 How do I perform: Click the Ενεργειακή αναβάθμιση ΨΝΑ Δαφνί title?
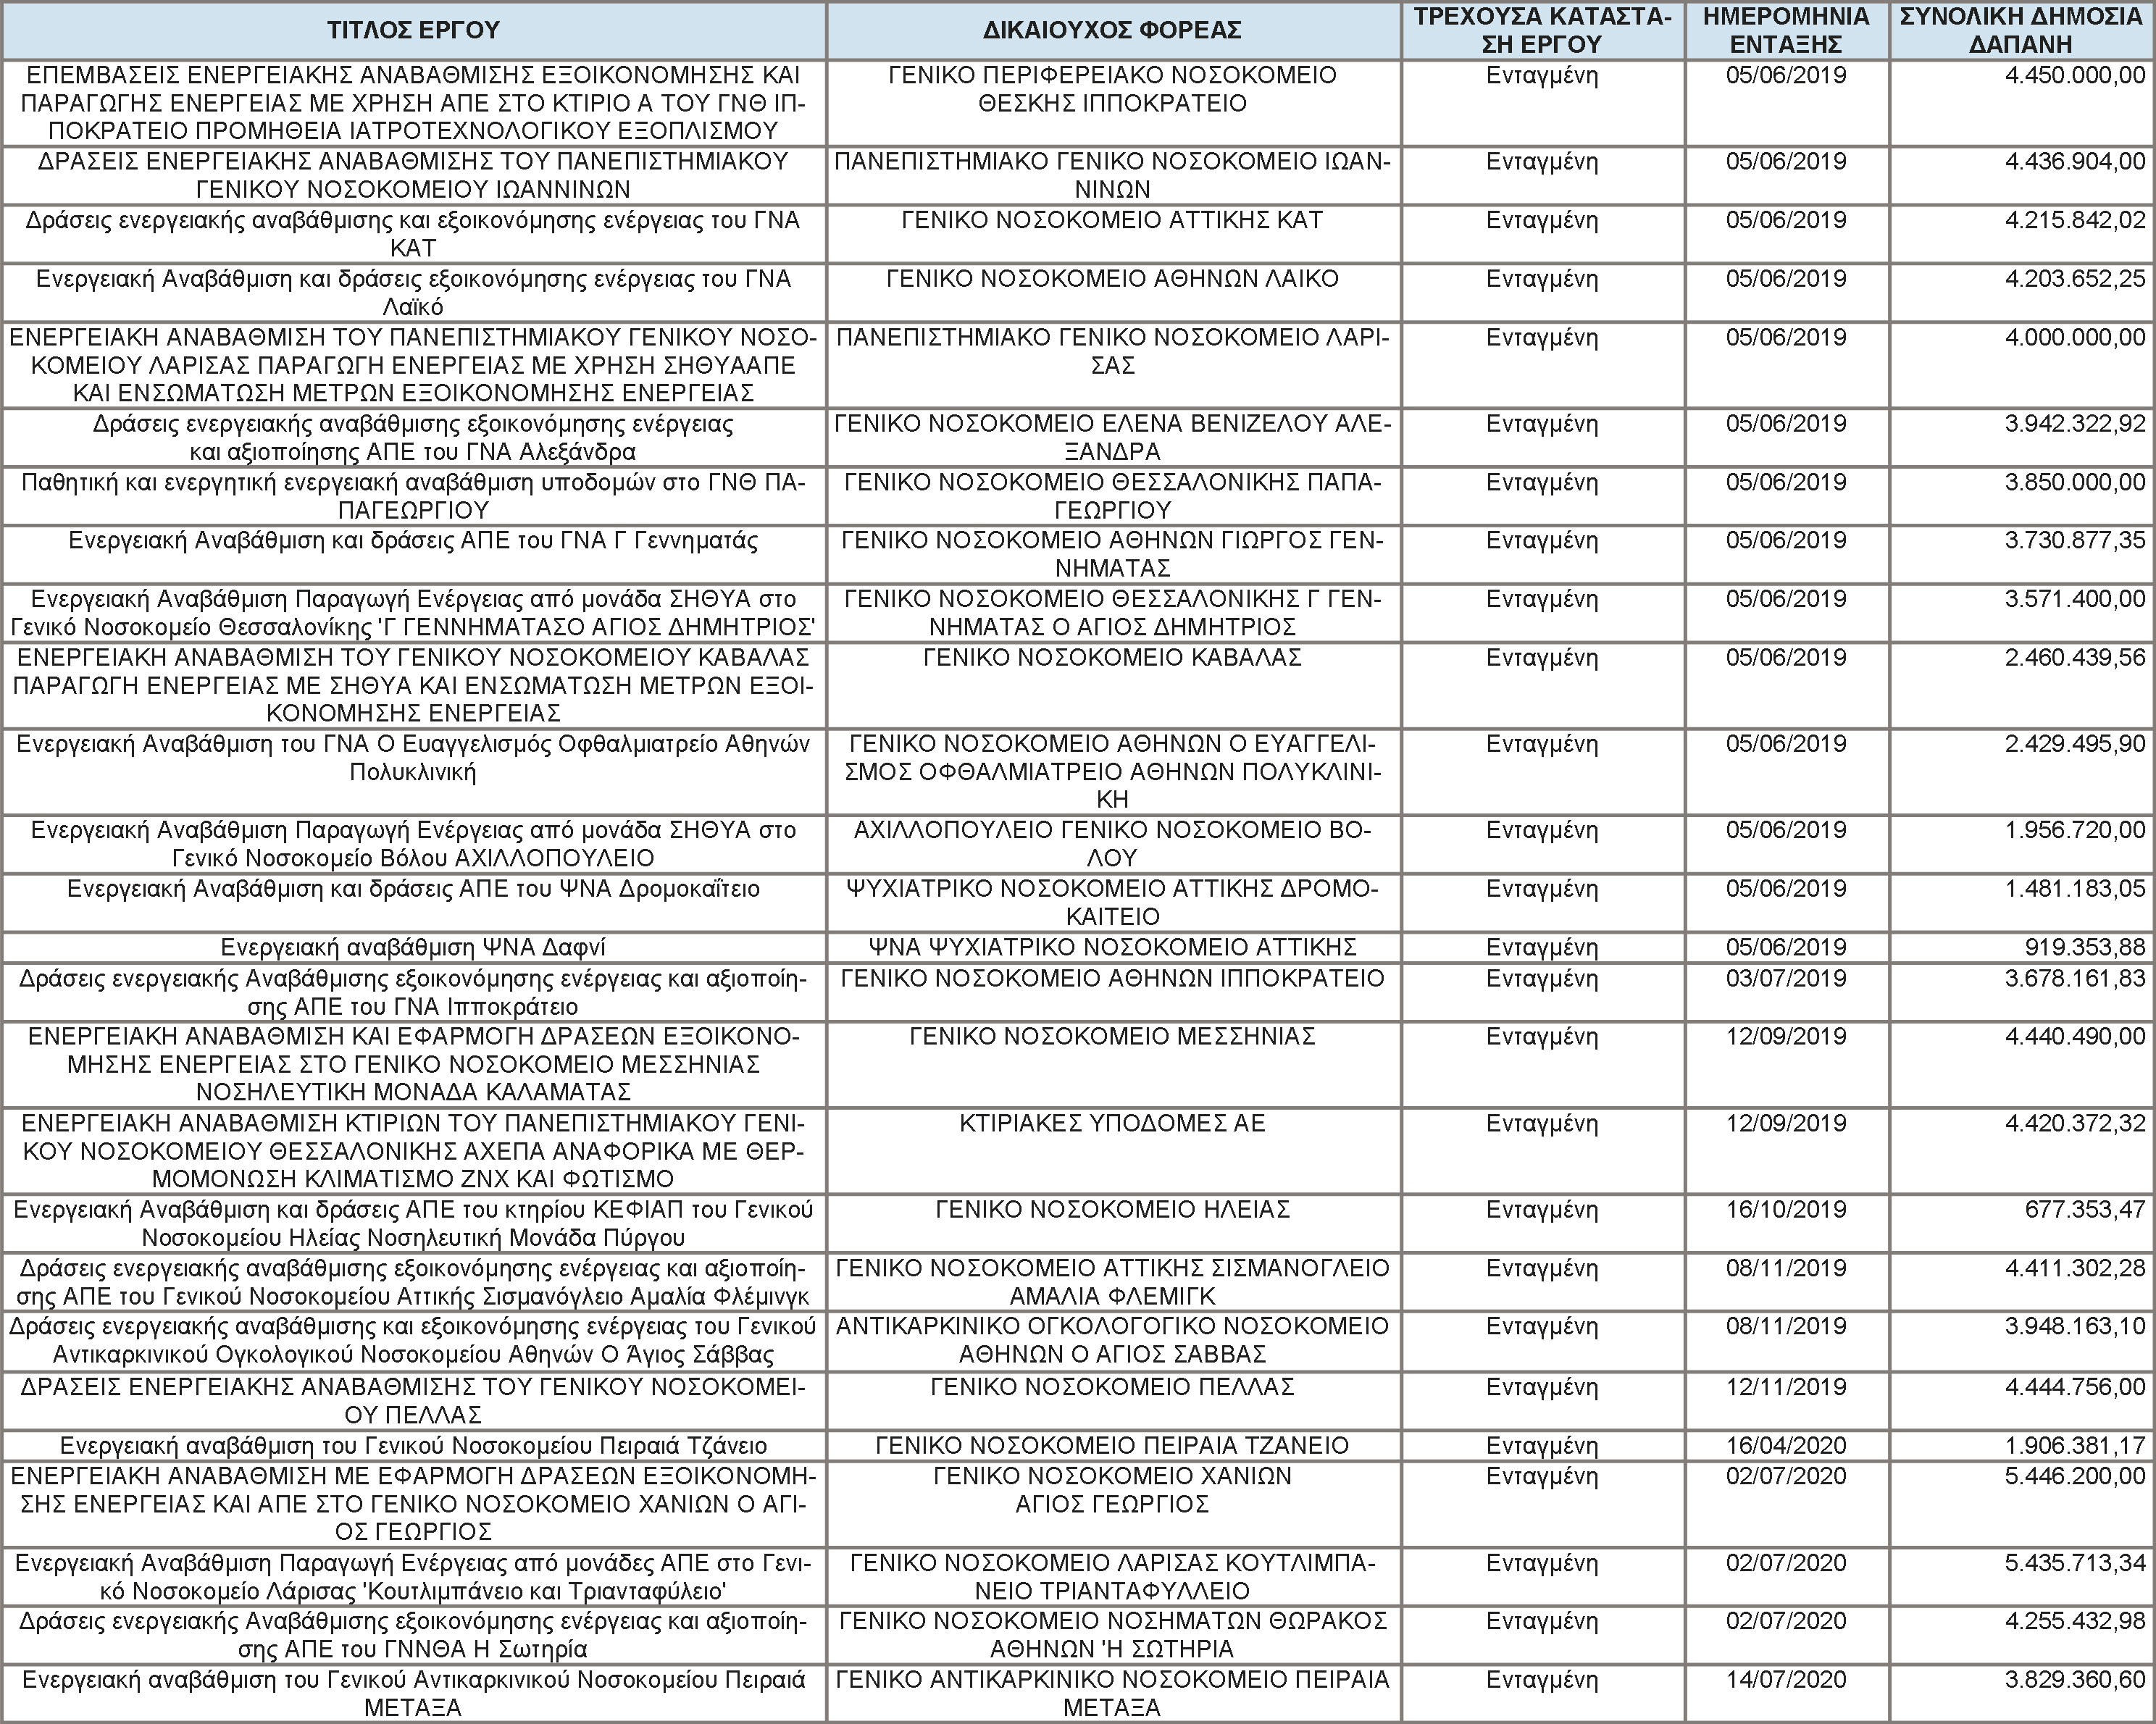coord(413,947)
